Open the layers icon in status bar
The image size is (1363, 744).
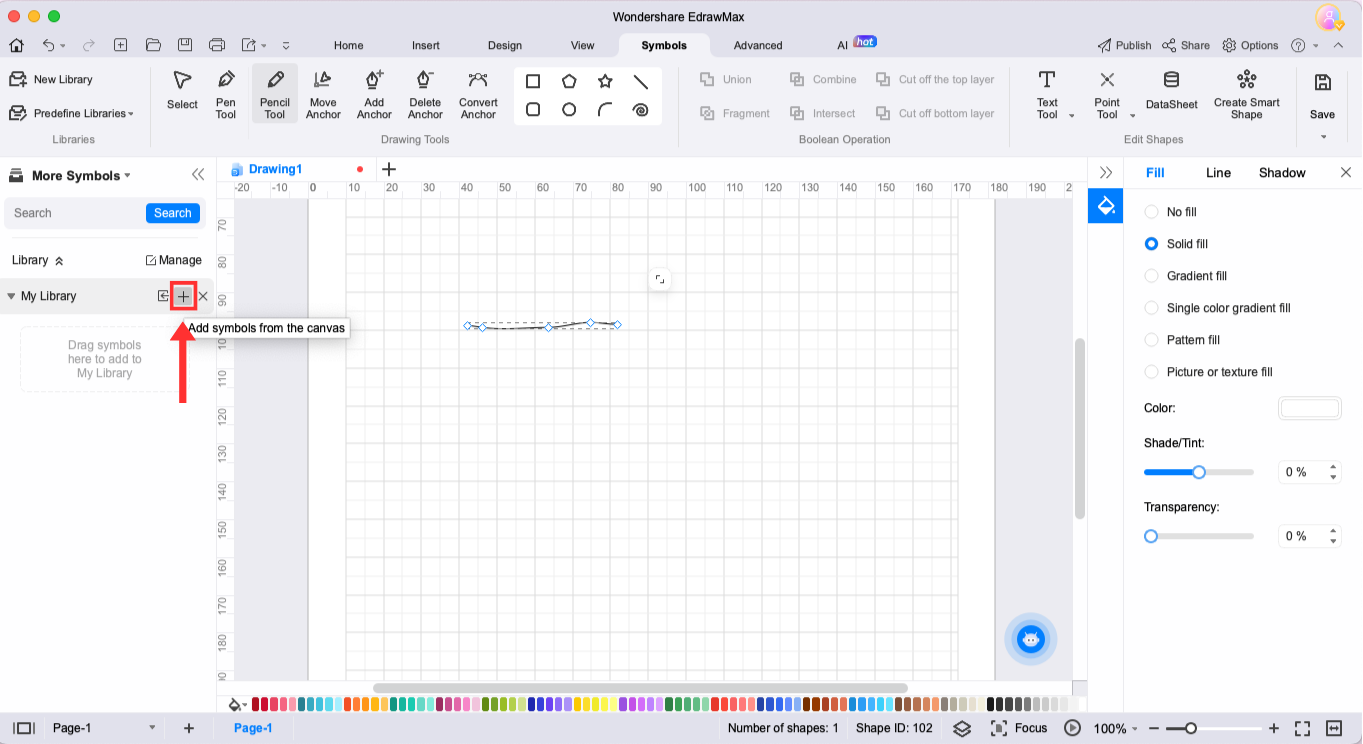[962, 728]
